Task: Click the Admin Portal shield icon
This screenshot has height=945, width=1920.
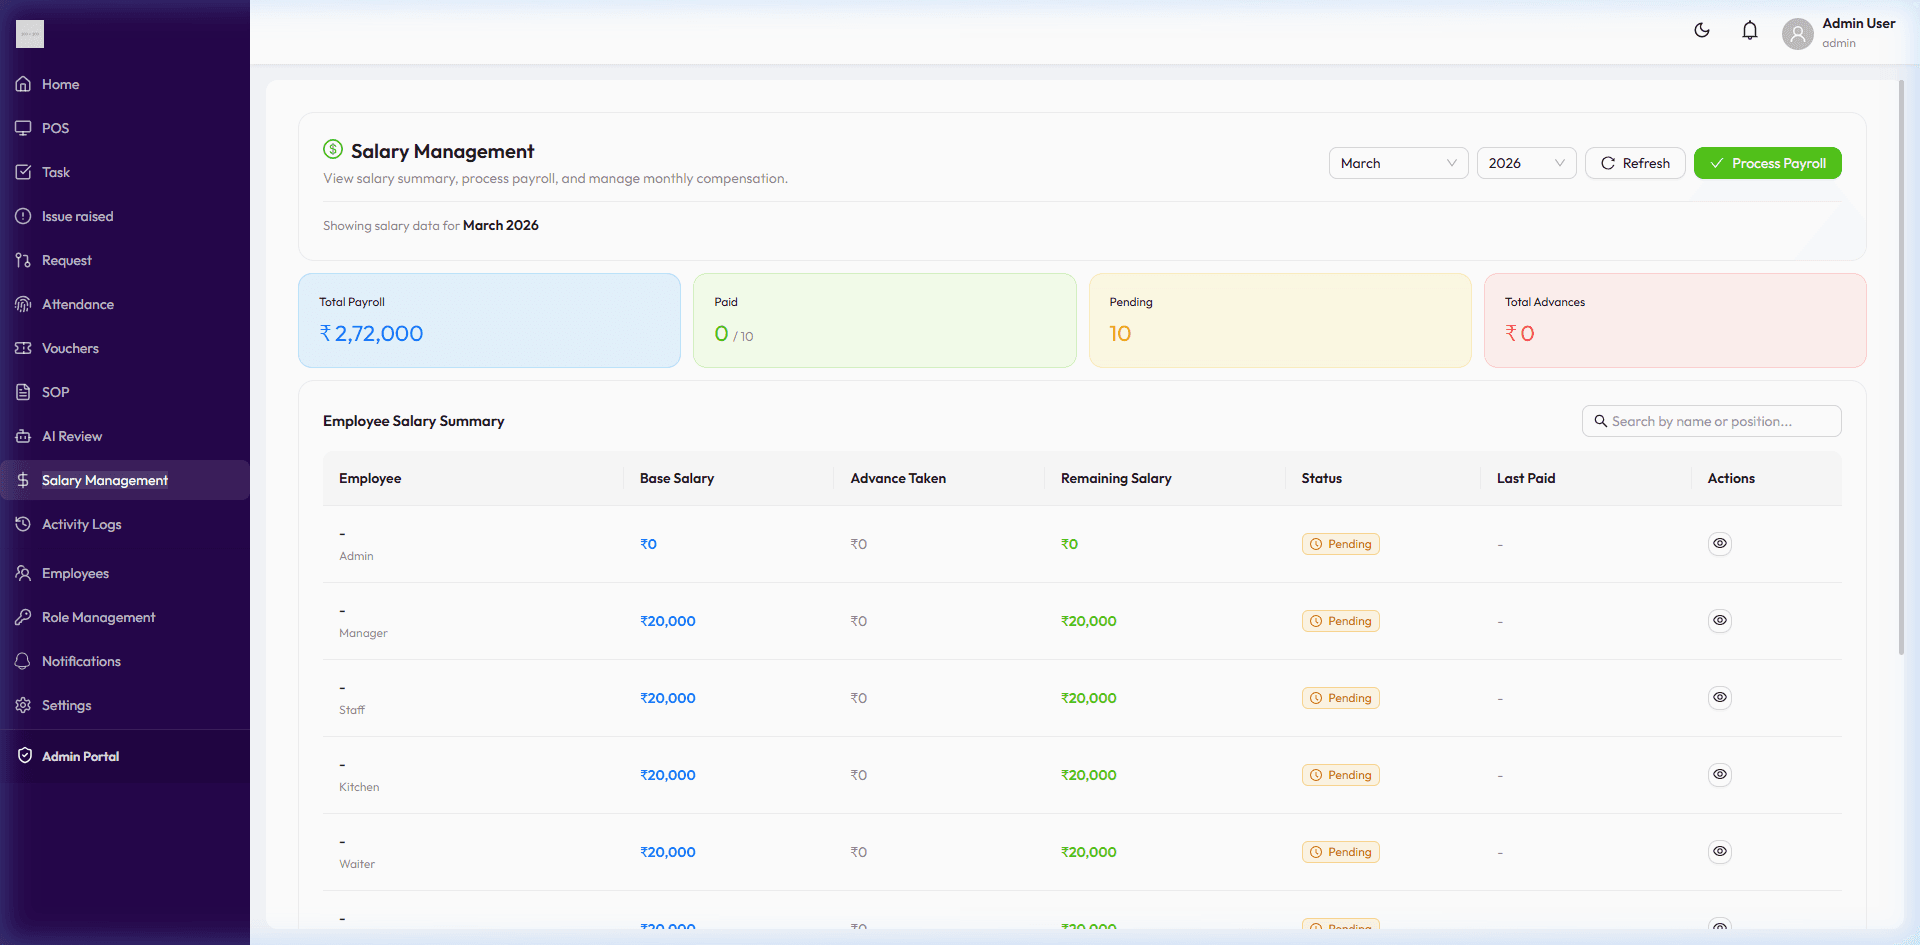Action: click(25, 756)
